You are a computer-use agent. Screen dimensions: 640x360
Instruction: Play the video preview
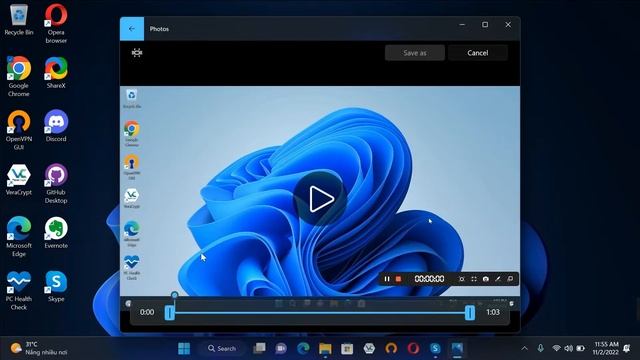(x=320, y=199)
